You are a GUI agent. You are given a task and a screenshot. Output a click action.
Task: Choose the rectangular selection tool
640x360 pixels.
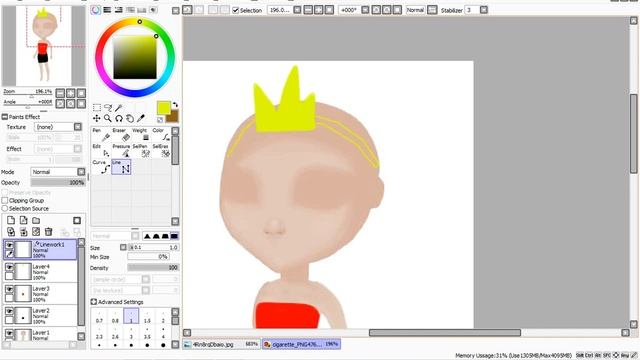(x=97, y=108)
